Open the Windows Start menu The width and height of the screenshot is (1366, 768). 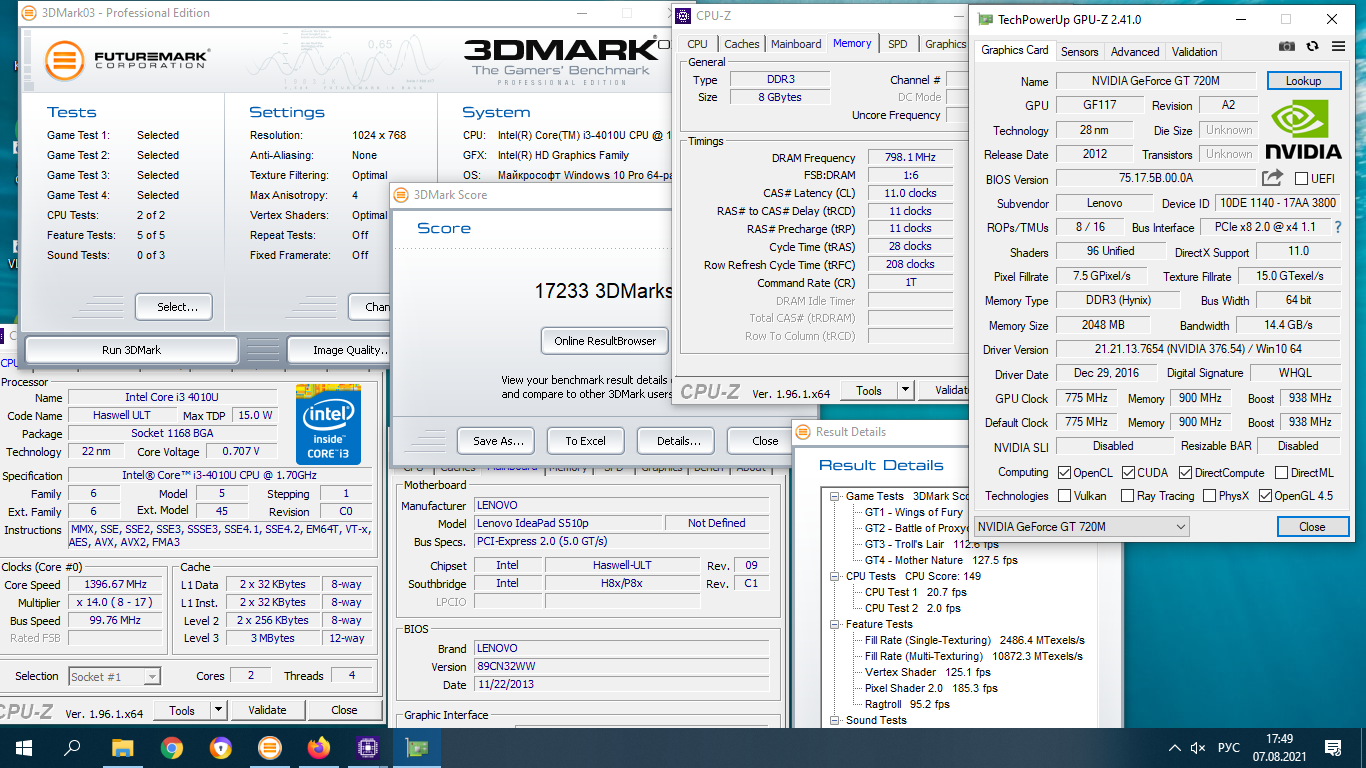23,747
